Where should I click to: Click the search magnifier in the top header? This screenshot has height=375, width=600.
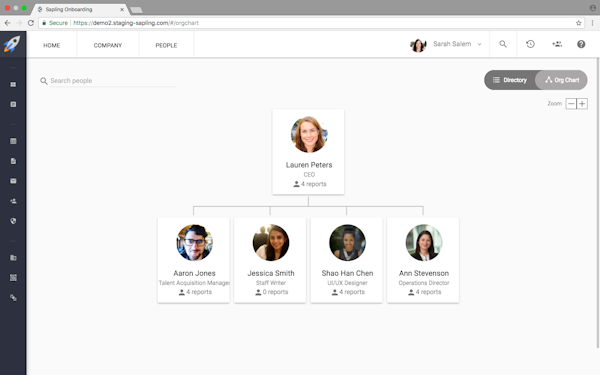(503, 44)
